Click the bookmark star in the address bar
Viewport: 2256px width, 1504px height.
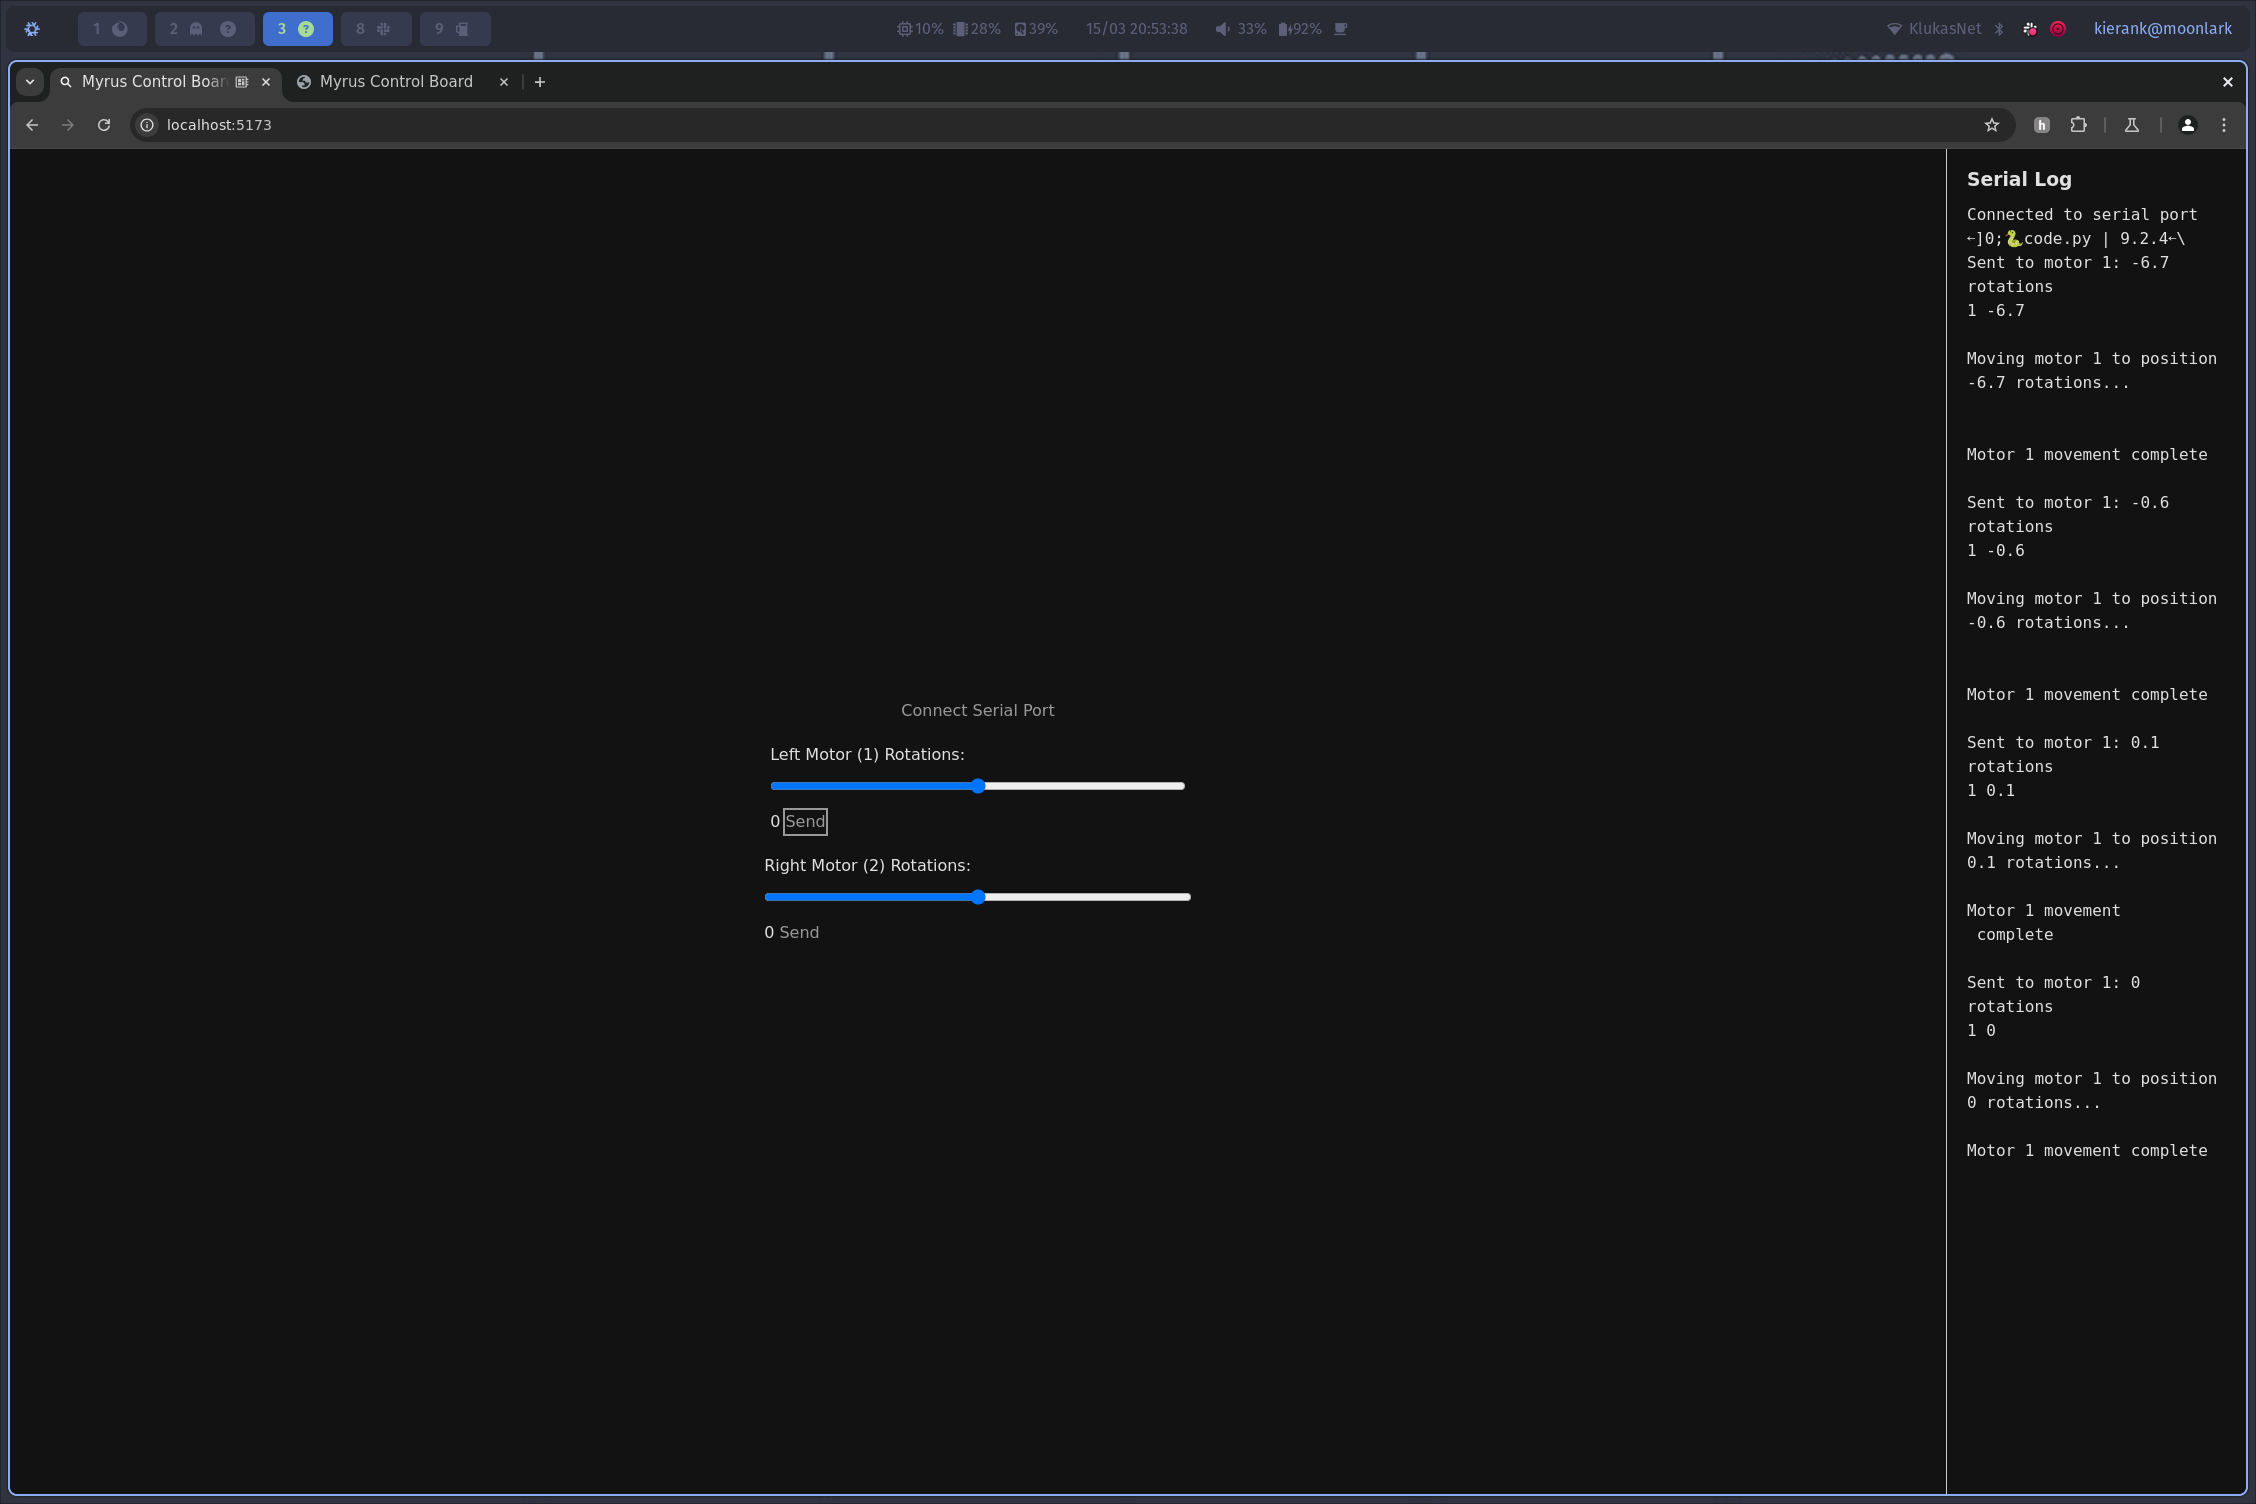coord(1992,125)
